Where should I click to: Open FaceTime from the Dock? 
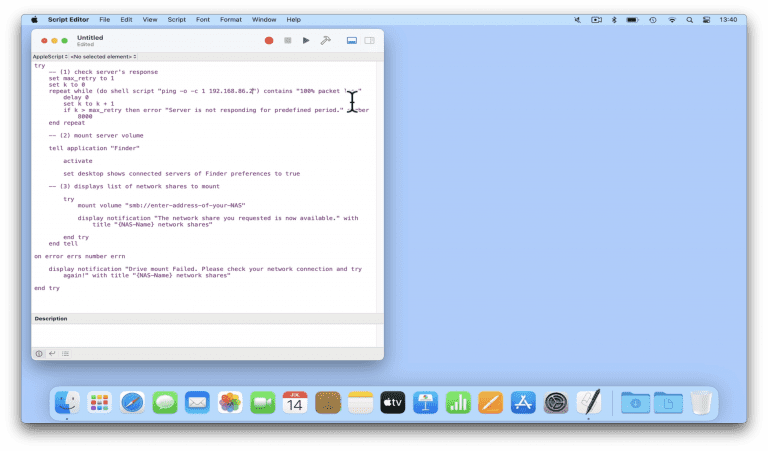click(x=263, y=403)
